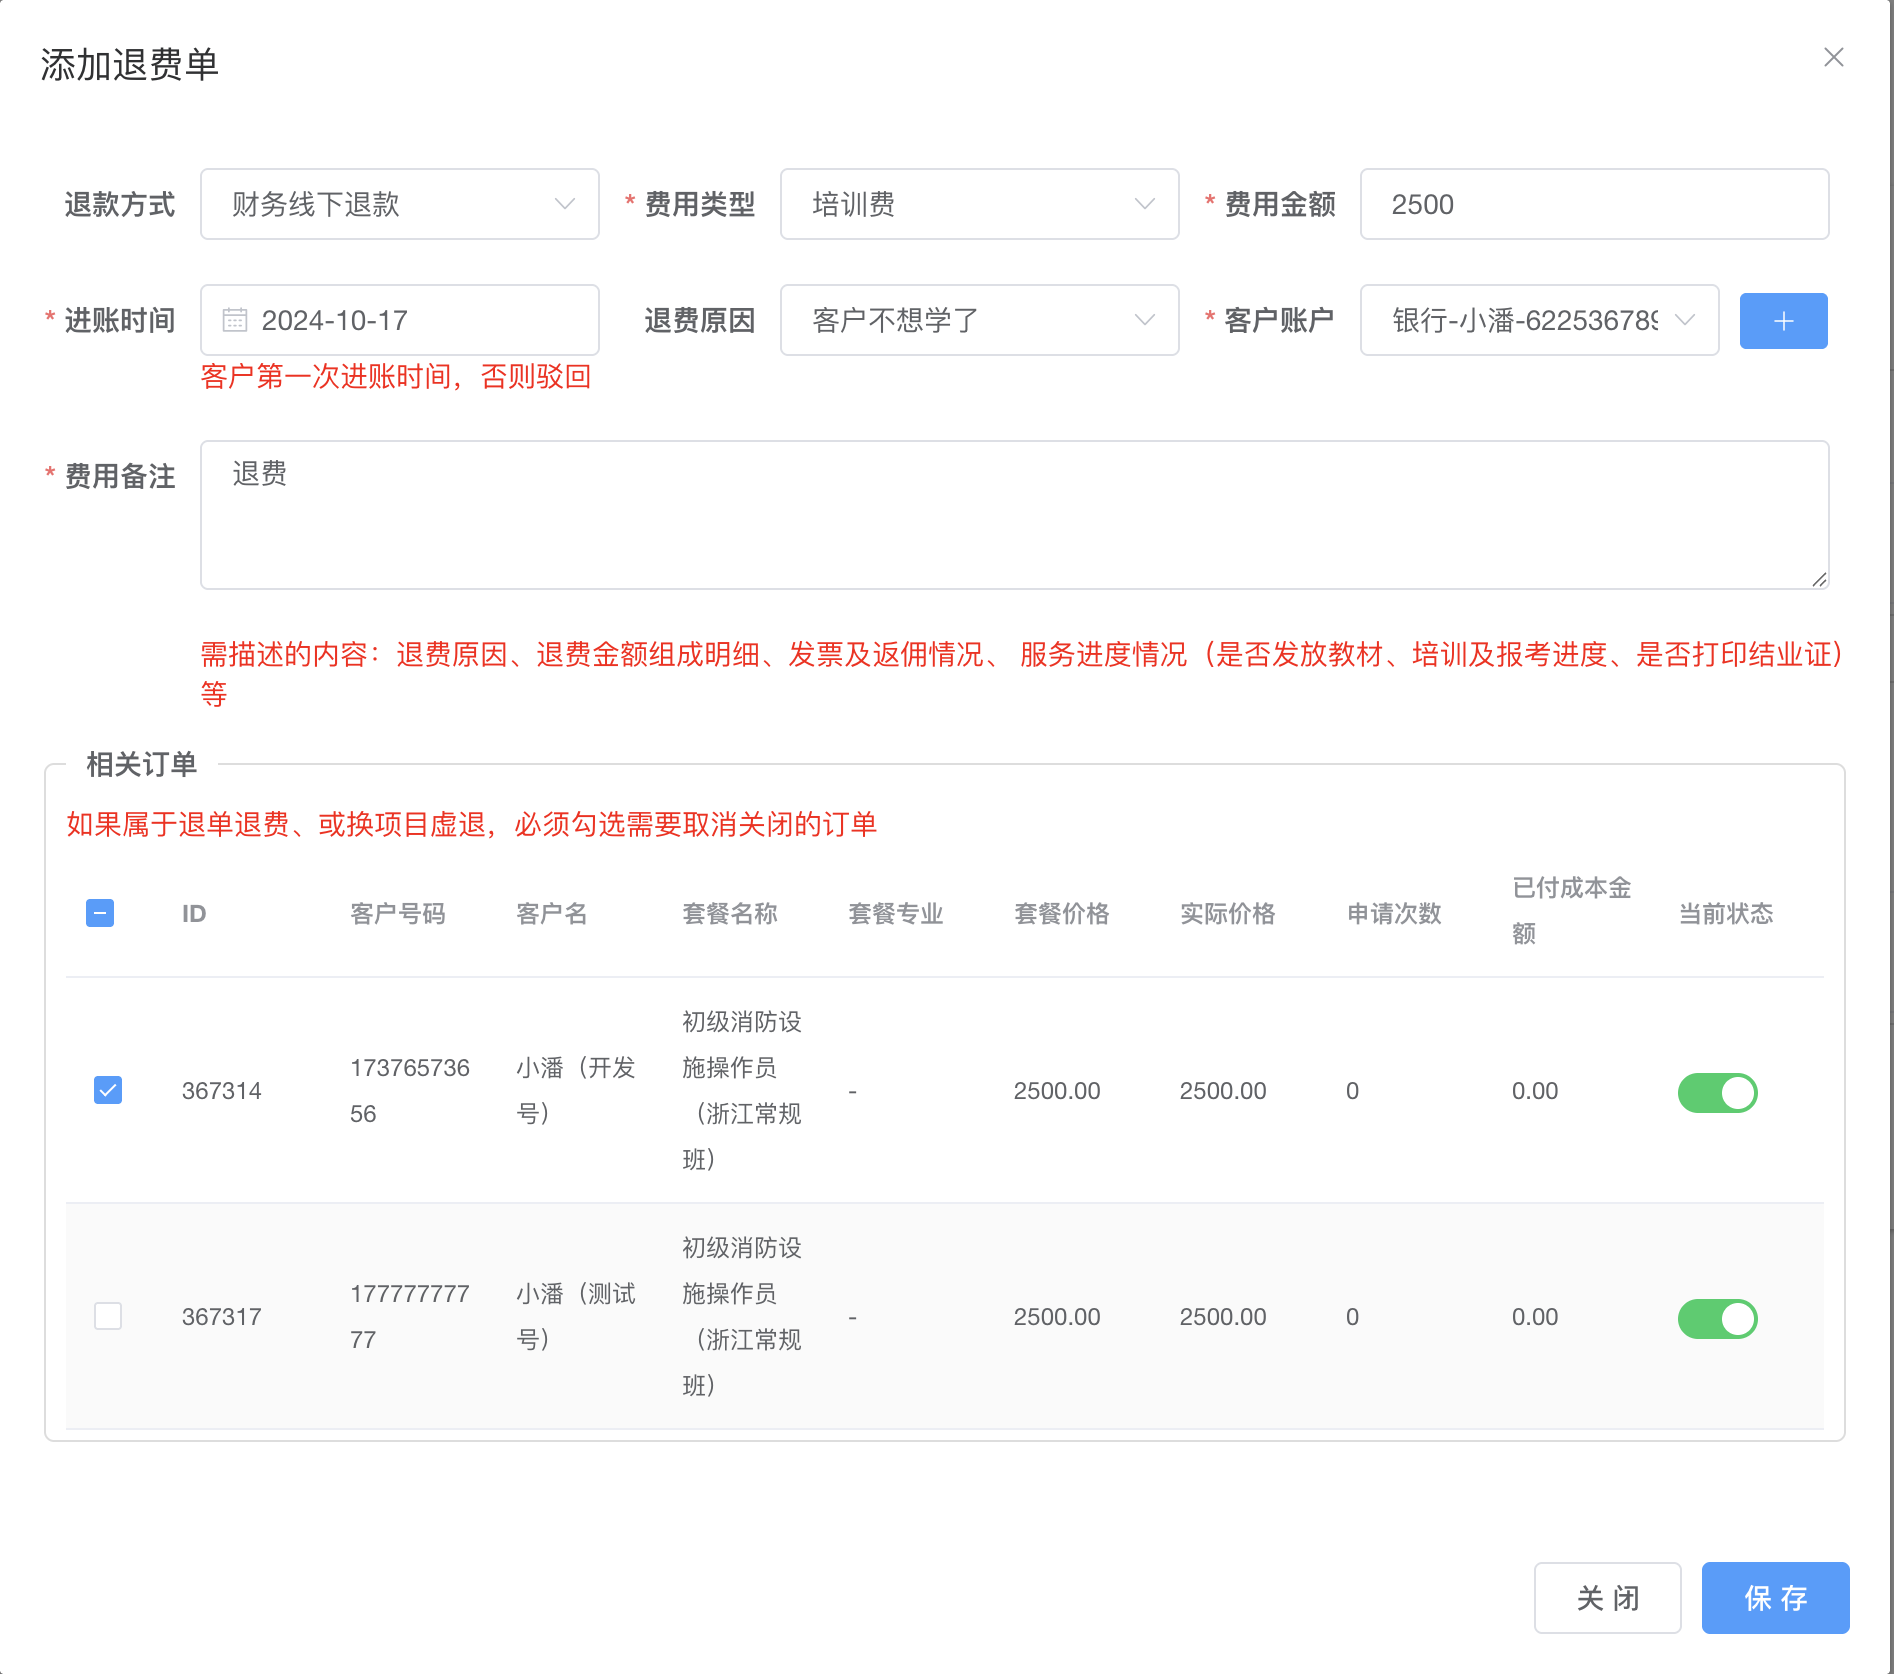Expand the 客户账户 dropdown
Screen dimensions: 1894x1674
[x=1539, y=320]
